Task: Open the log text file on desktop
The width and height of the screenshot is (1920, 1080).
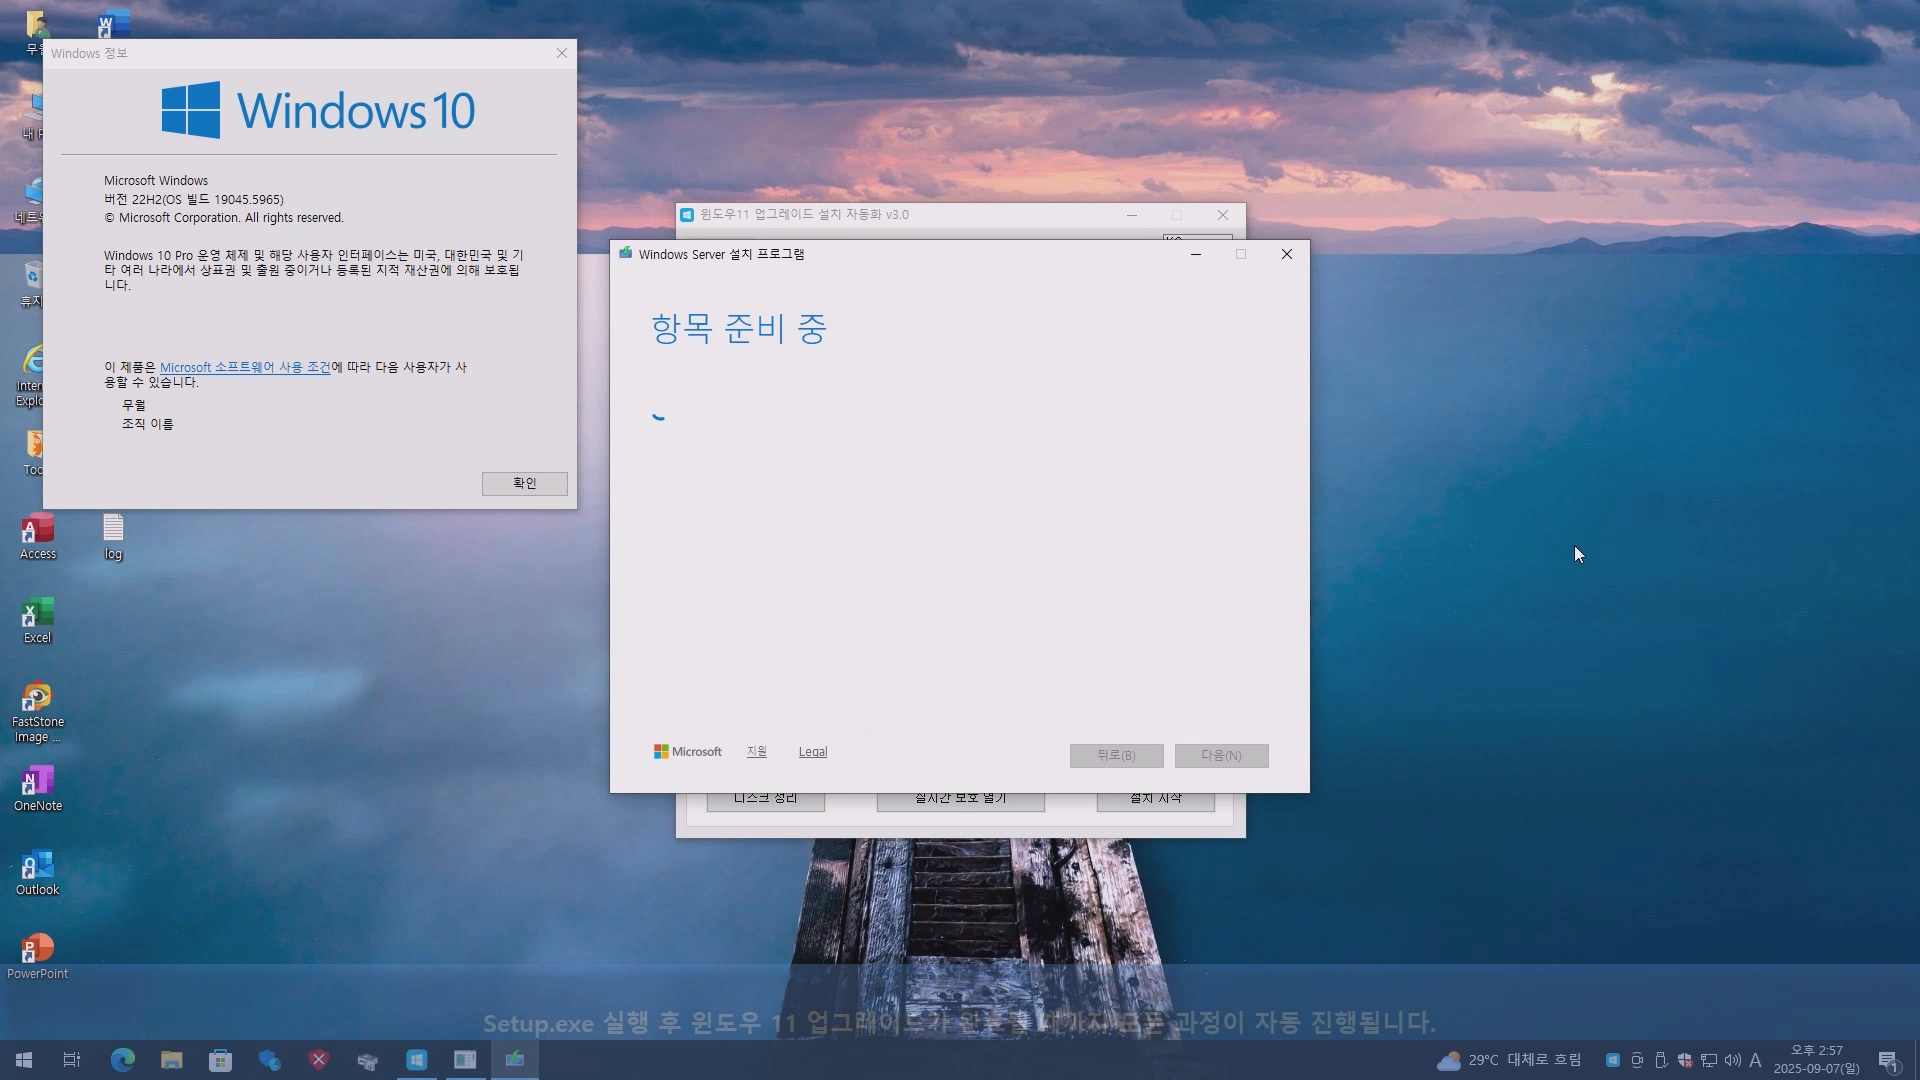Action: (113, 537)
